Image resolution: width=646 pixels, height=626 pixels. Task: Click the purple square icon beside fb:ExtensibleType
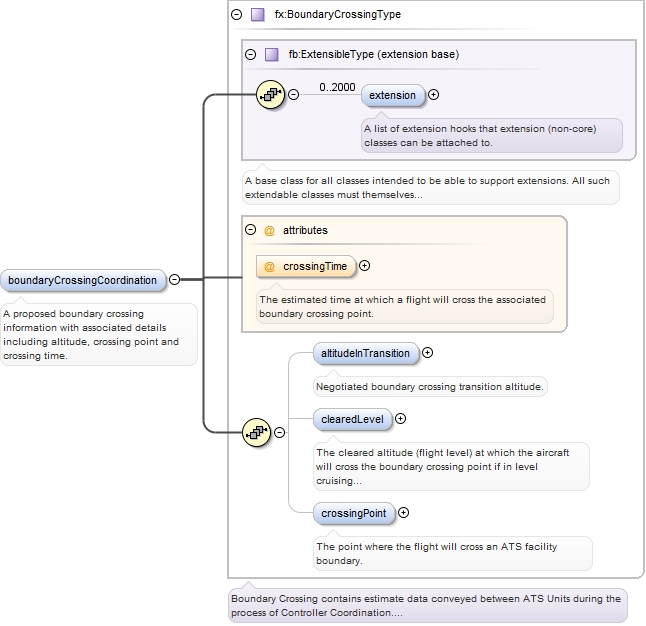(271, 54)
